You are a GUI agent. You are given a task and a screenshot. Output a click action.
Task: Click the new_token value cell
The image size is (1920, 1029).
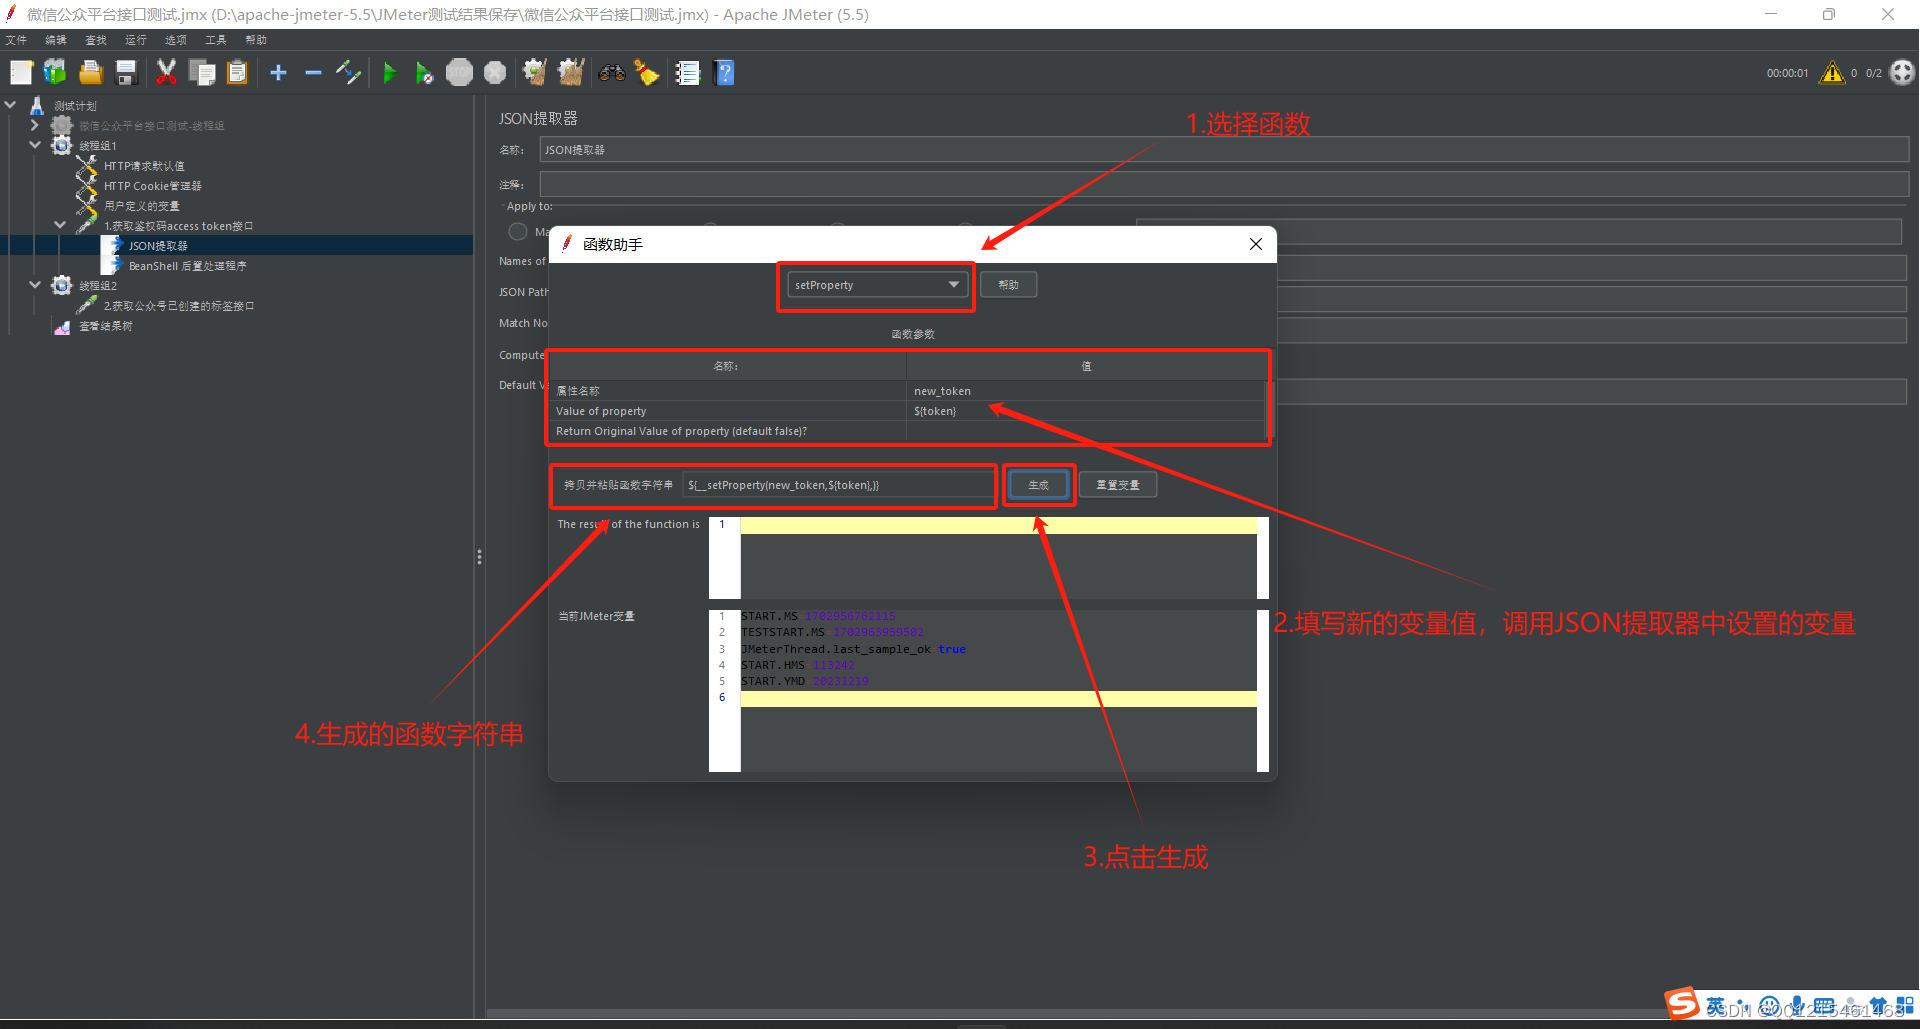click(1086, 391)
